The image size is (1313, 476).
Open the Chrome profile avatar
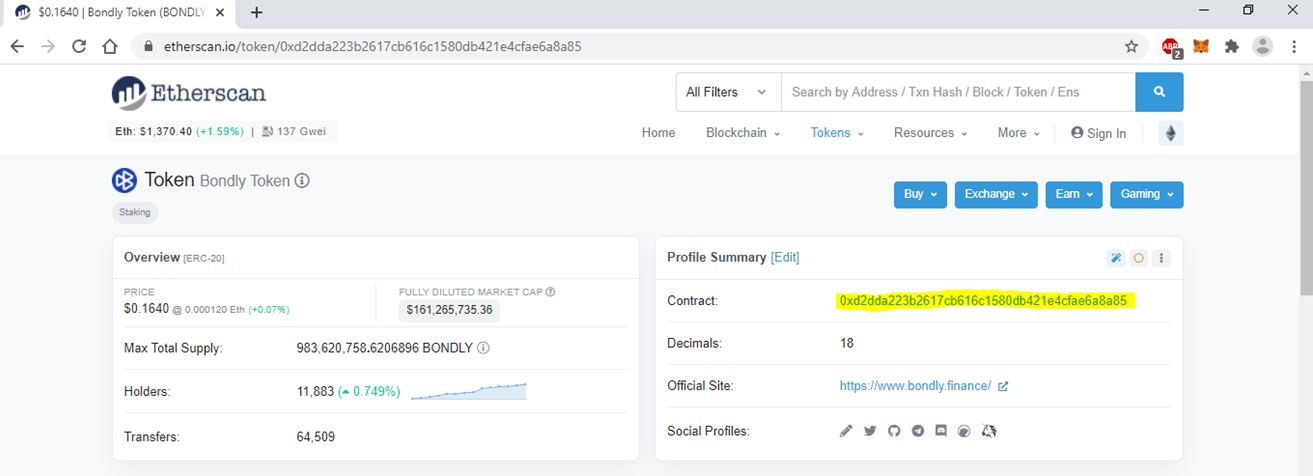point(1263,46)
